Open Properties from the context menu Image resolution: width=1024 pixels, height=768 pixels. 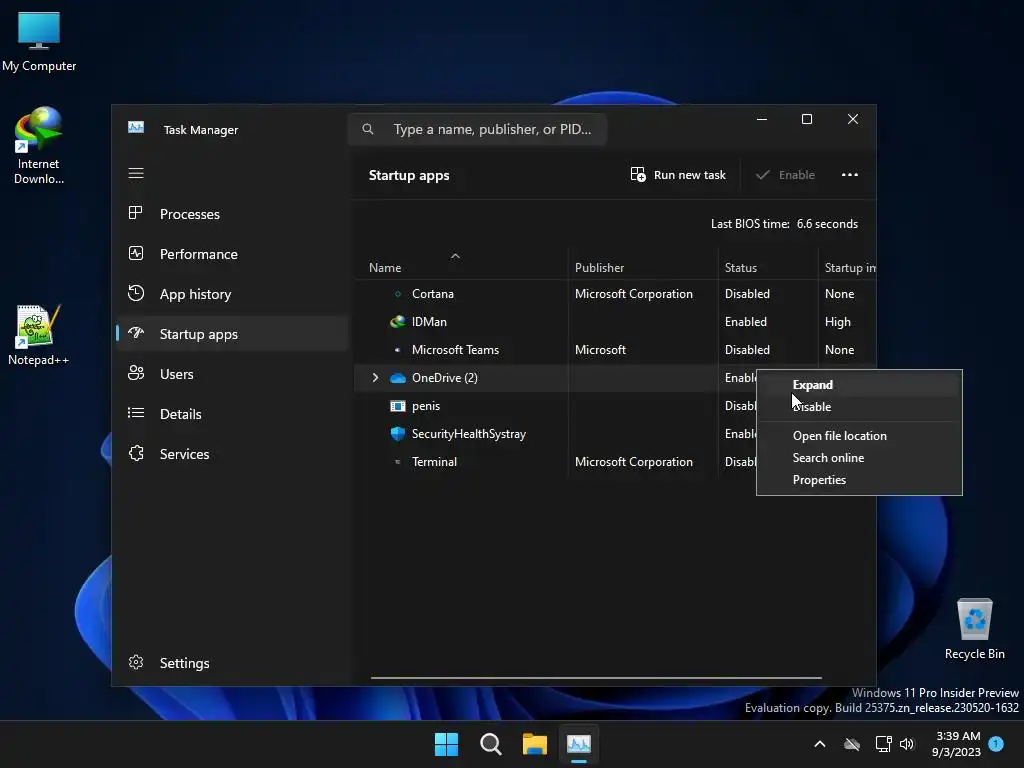click(x=859, y=480)
